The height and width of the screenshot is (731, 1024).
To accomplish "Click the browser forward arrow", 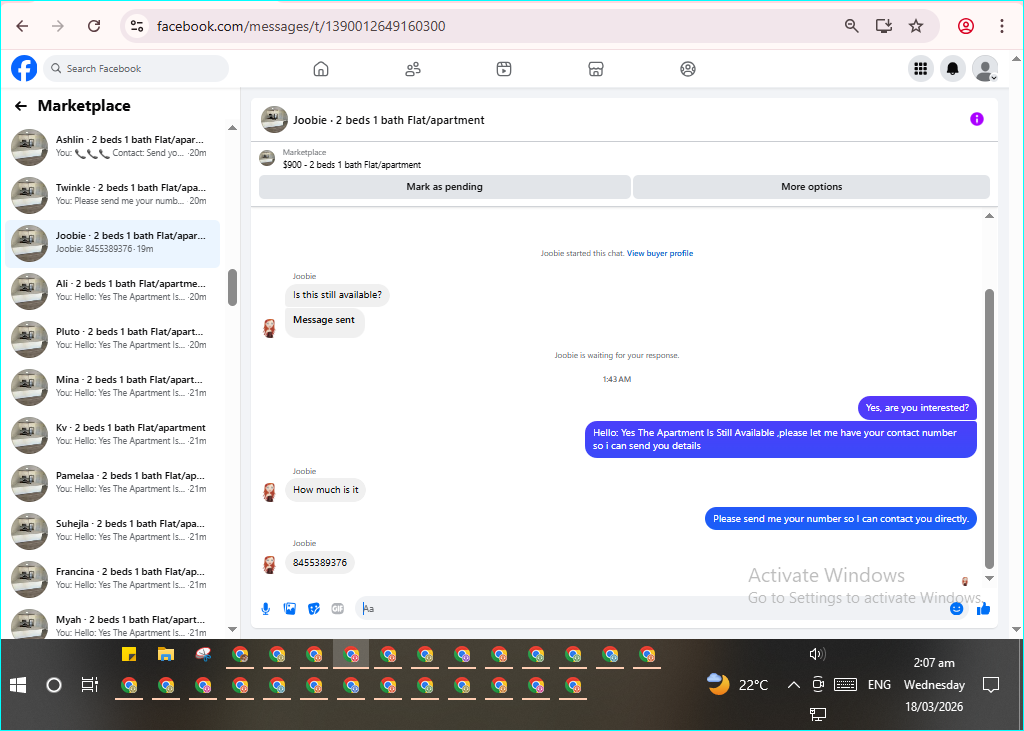I will (58, 26).
